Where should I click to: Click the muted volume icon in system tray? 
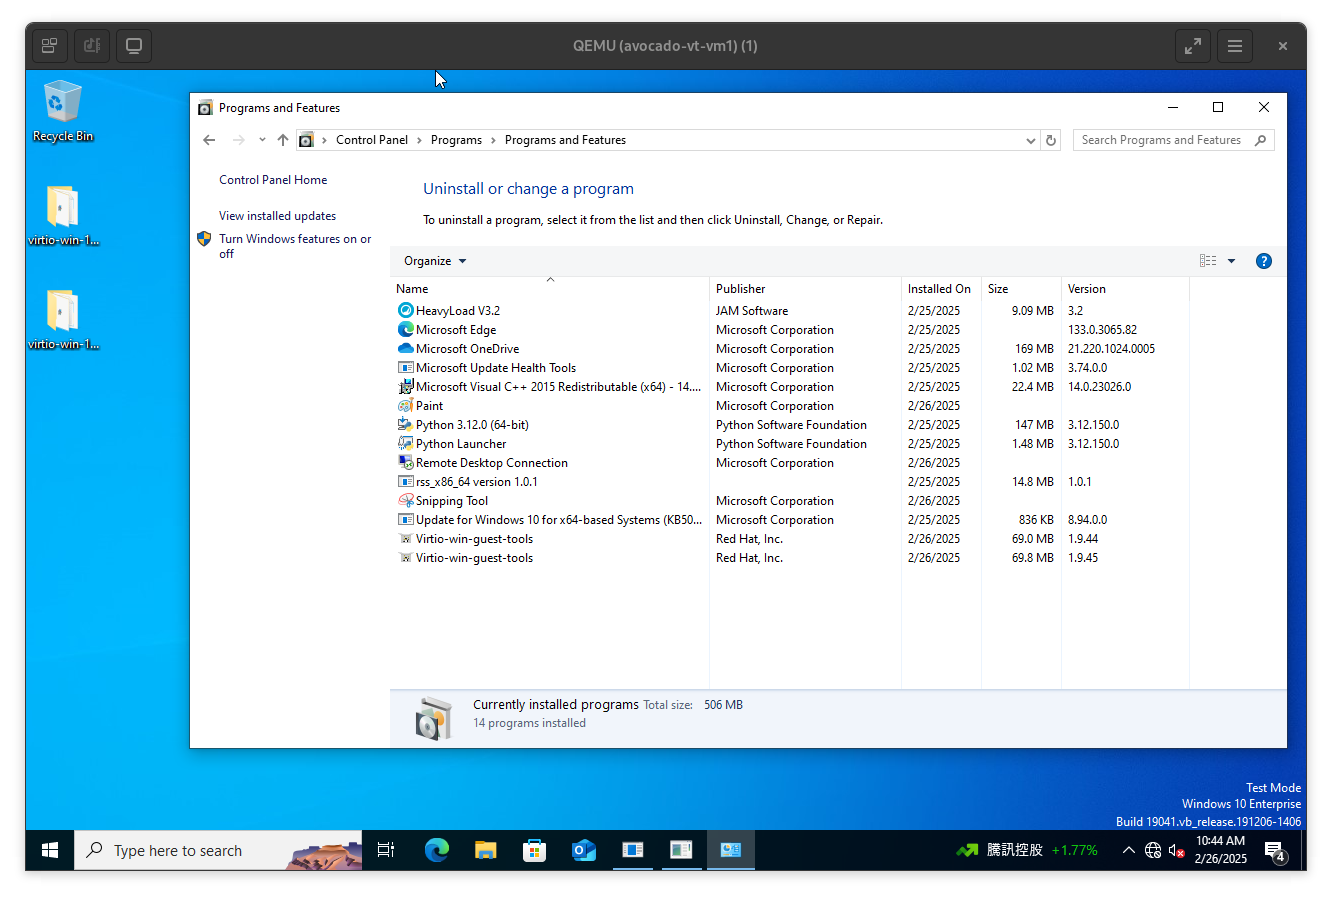coord(1177,850)
